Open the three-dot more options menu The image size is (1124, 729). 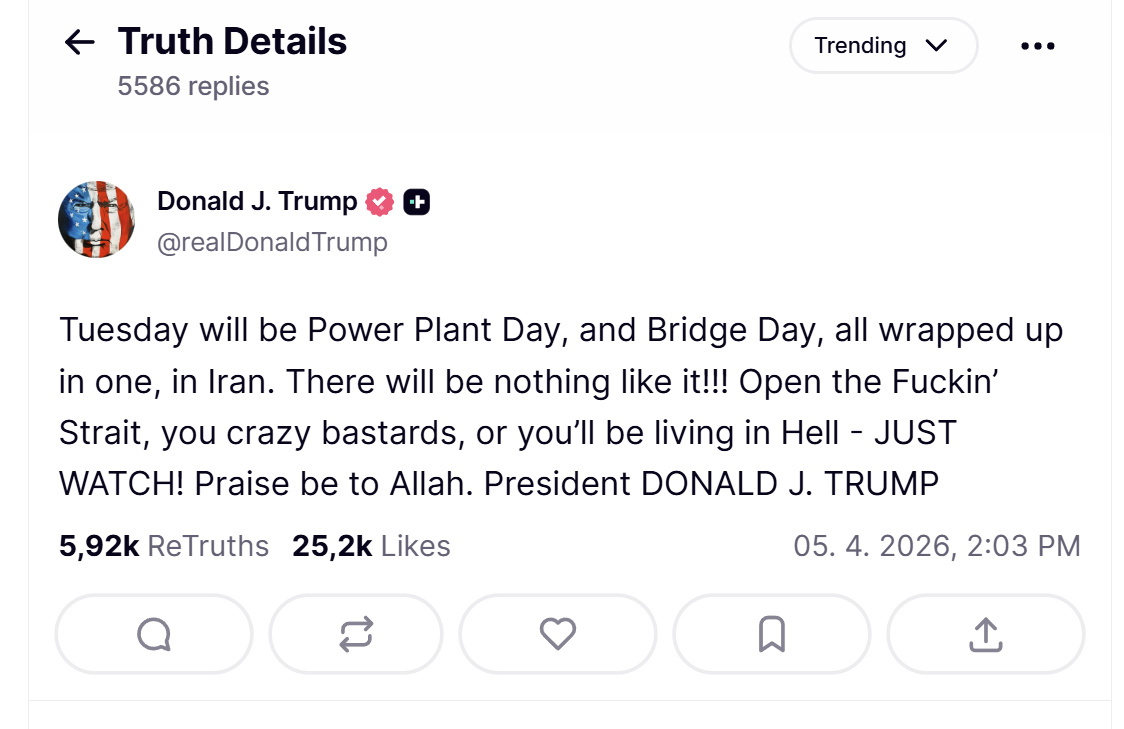pos(1037,46)
